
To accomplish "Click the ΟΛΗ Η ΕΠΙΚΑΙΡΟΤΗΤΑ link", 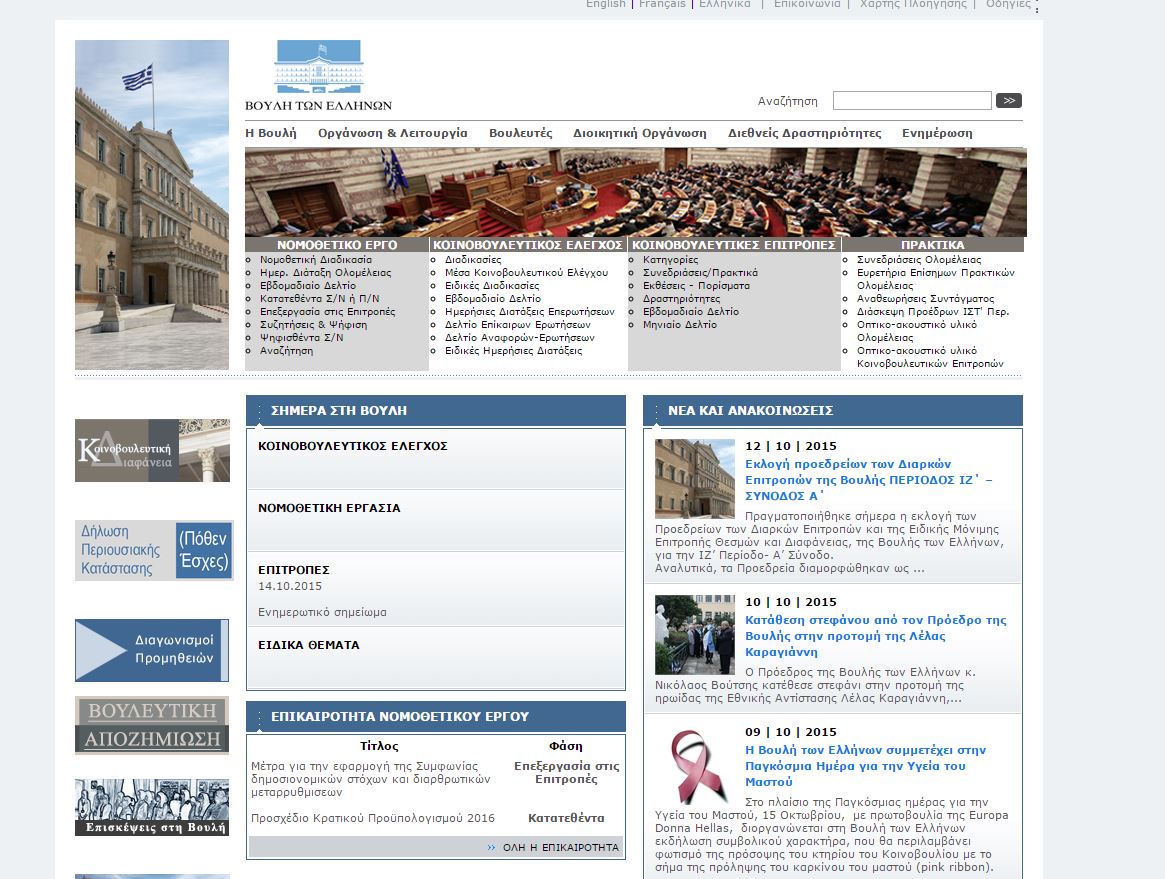I will (559, 847).
